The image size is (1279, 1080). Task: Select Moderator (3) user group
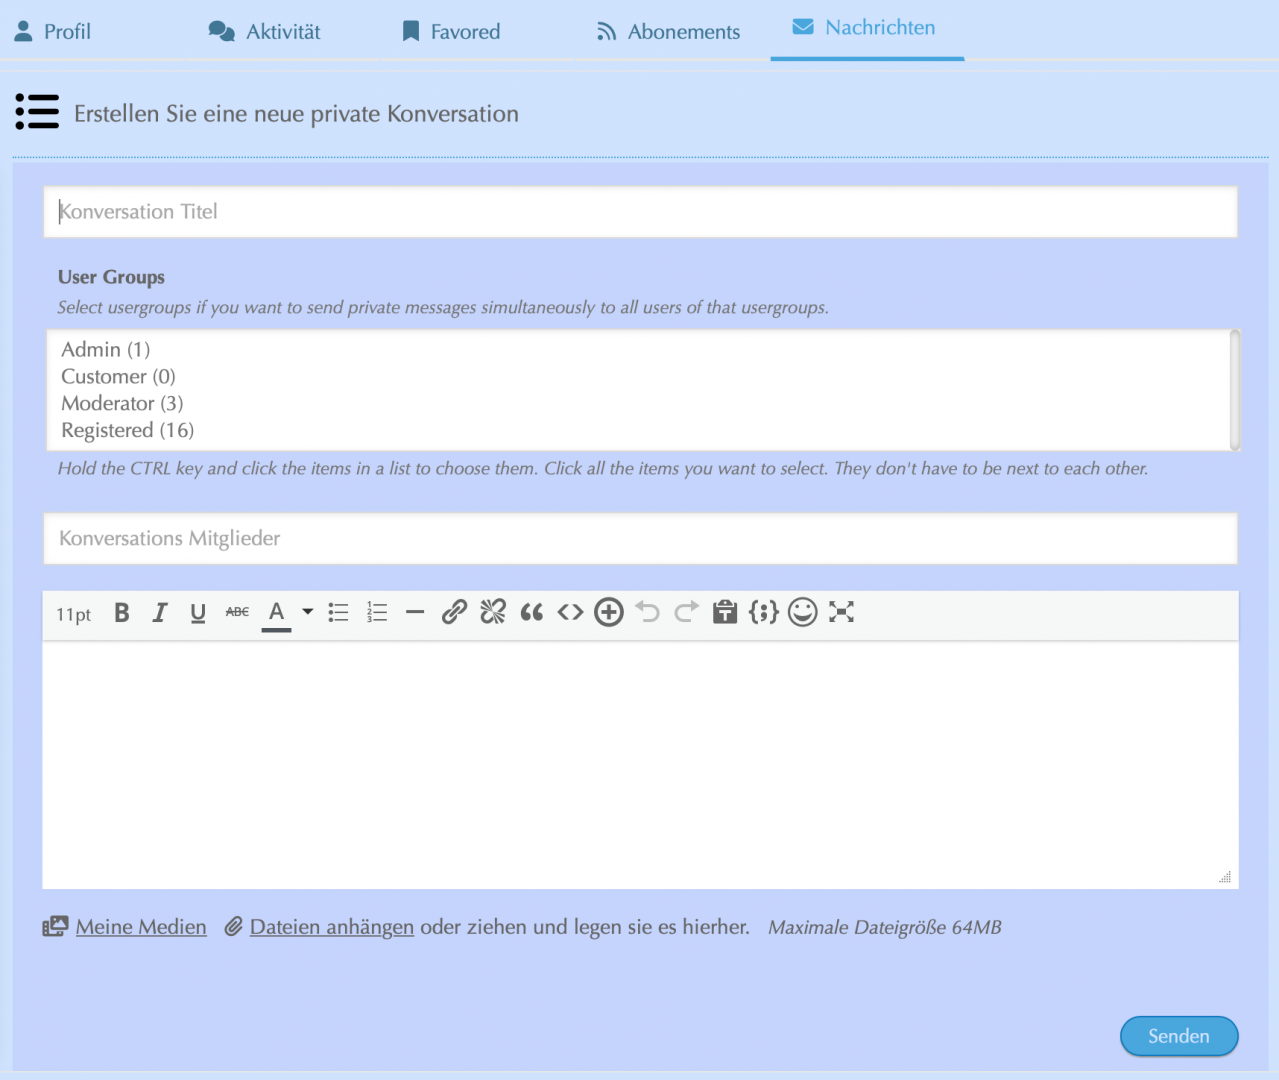click(x=122, y=404)
